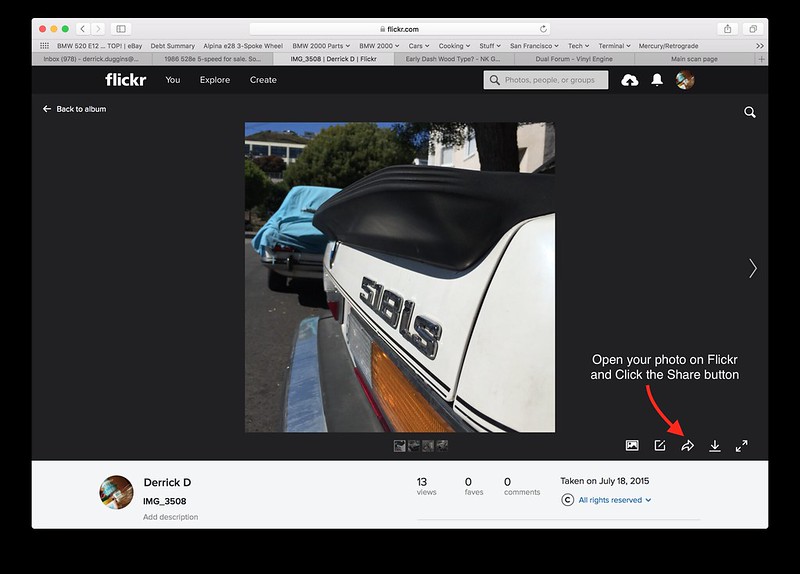Open the Explore menu on Flickr
800x574 pixels.
coord(214,80)
